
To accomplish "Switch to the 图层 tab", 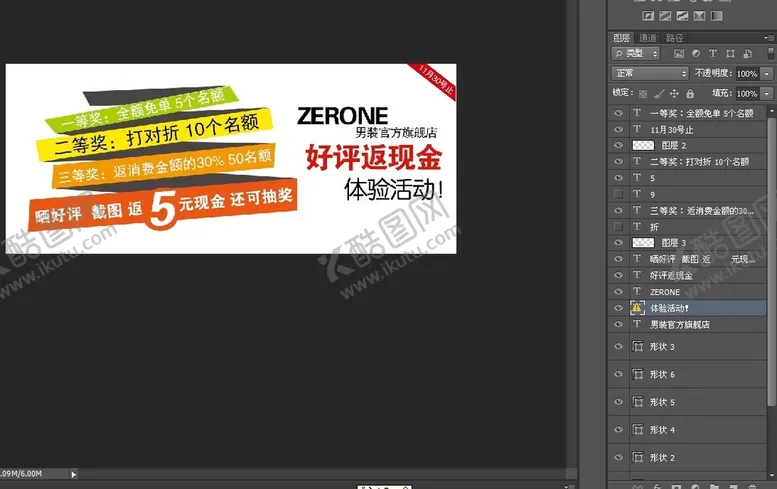I will [621, 38].
